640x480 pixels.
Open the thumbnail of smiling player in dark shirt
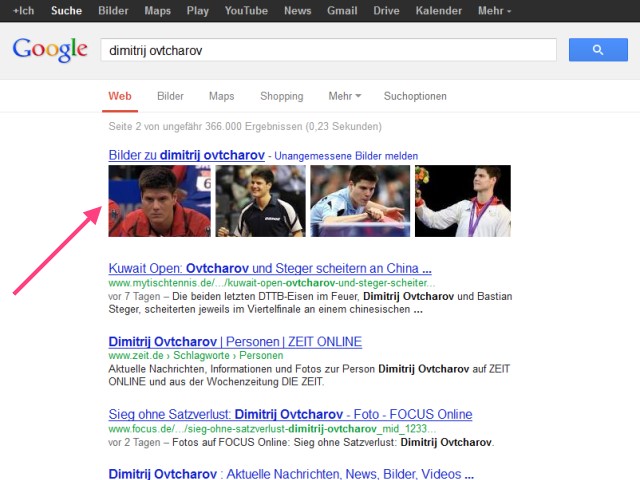click(x=260, y=201)
